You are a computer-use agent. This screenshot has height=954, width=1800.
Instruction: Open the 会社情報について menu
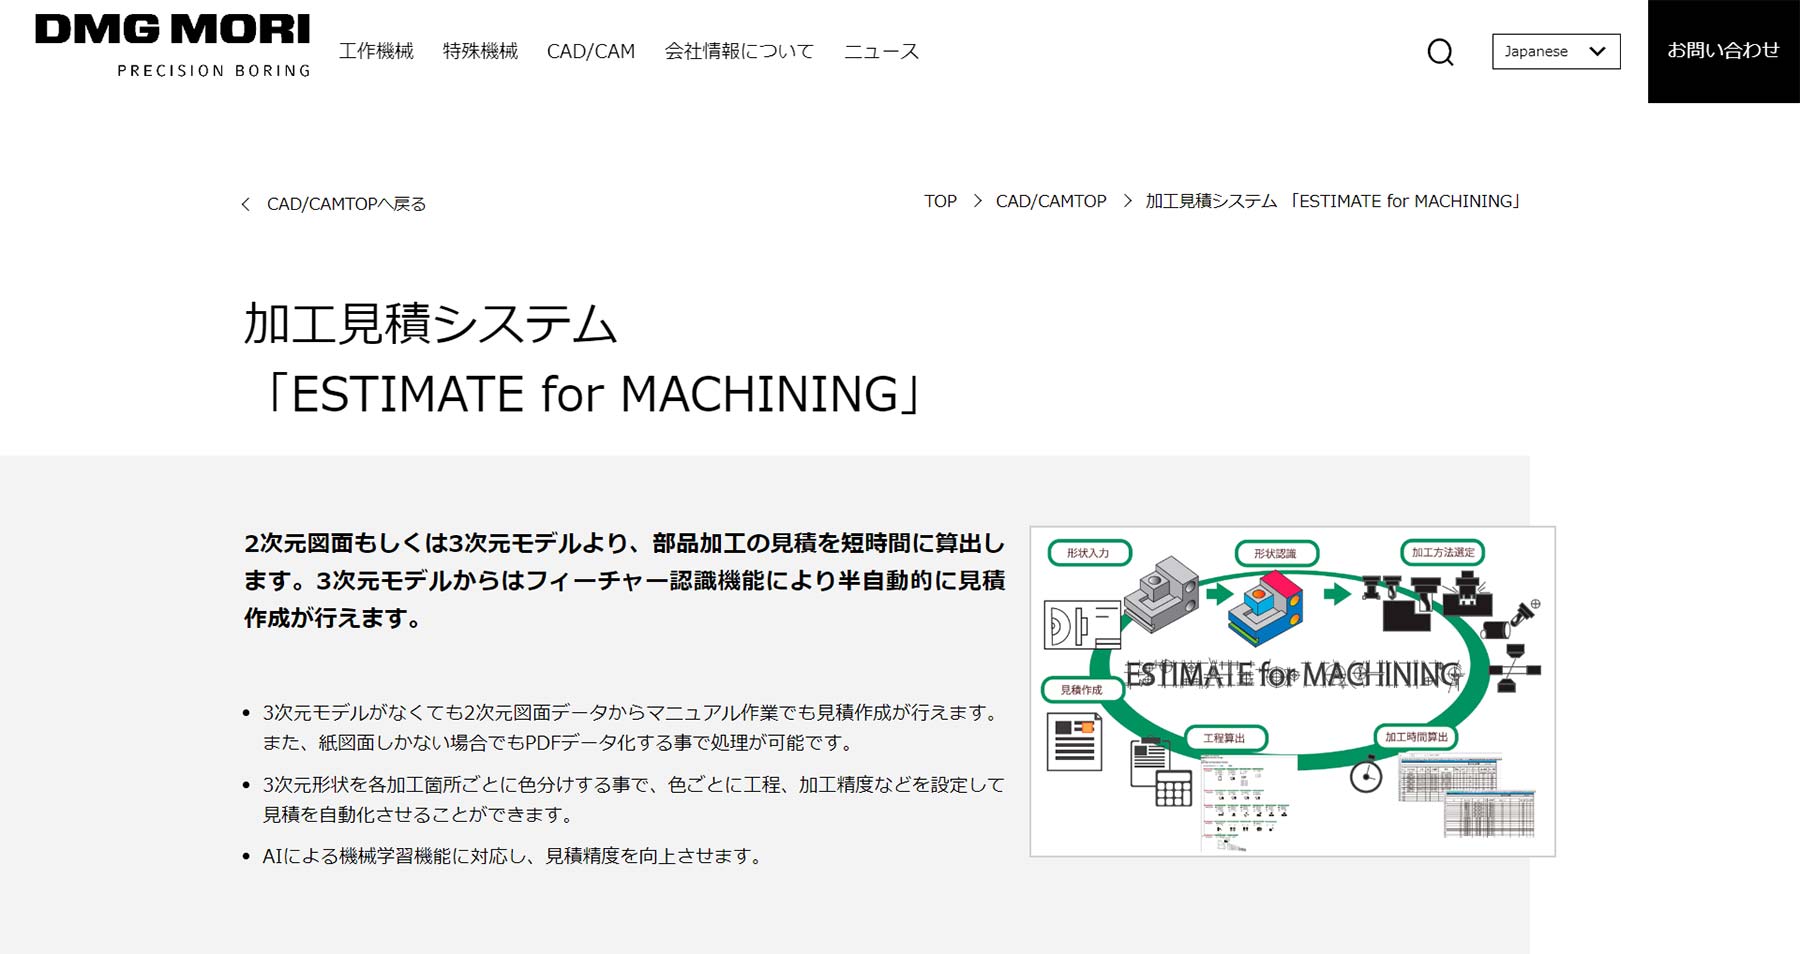coord(739,51)
